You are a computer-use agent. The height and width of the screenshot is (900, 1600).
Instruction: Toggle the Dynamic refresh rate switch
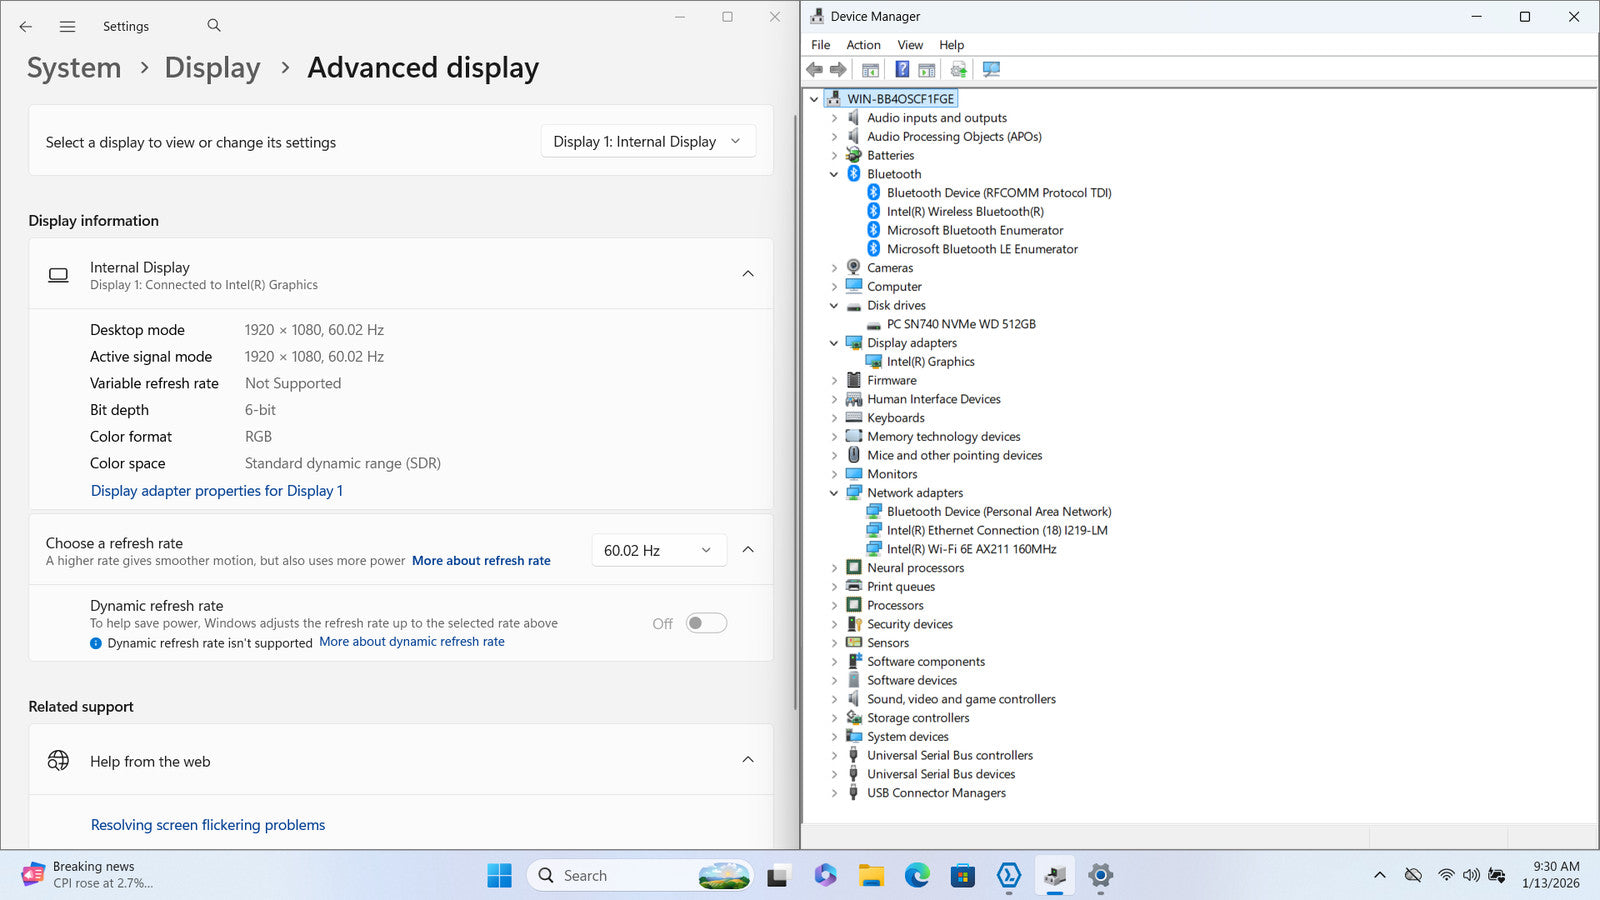(706, 624)
